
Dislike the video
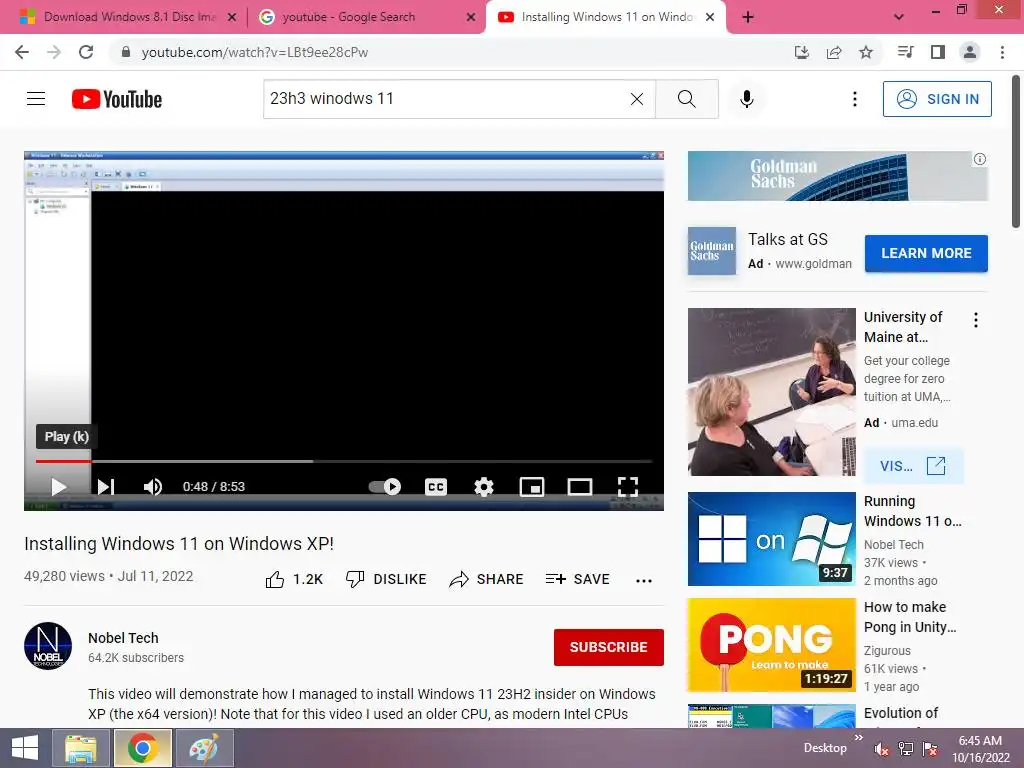tap(386, 579)
